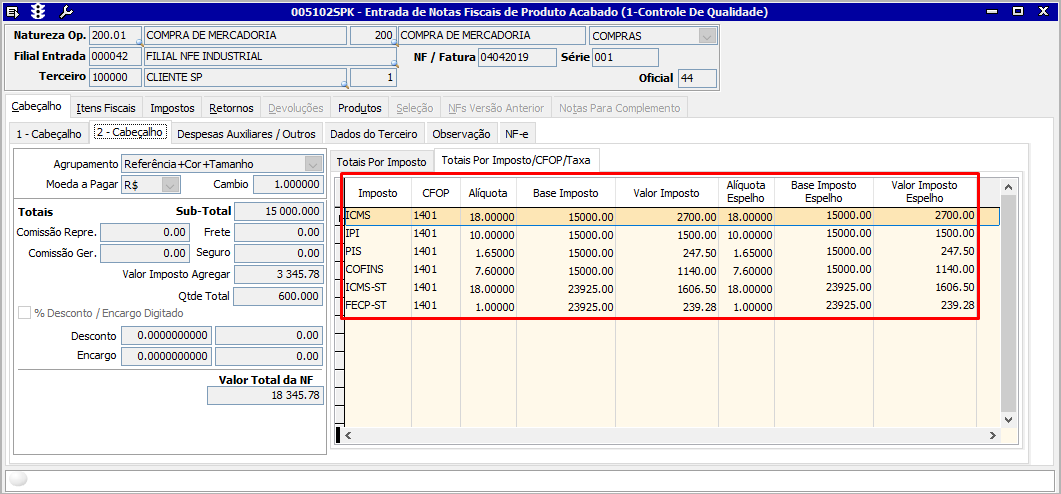Click the Desconto percentage field

pyautogui.click(x=166, y=336)
